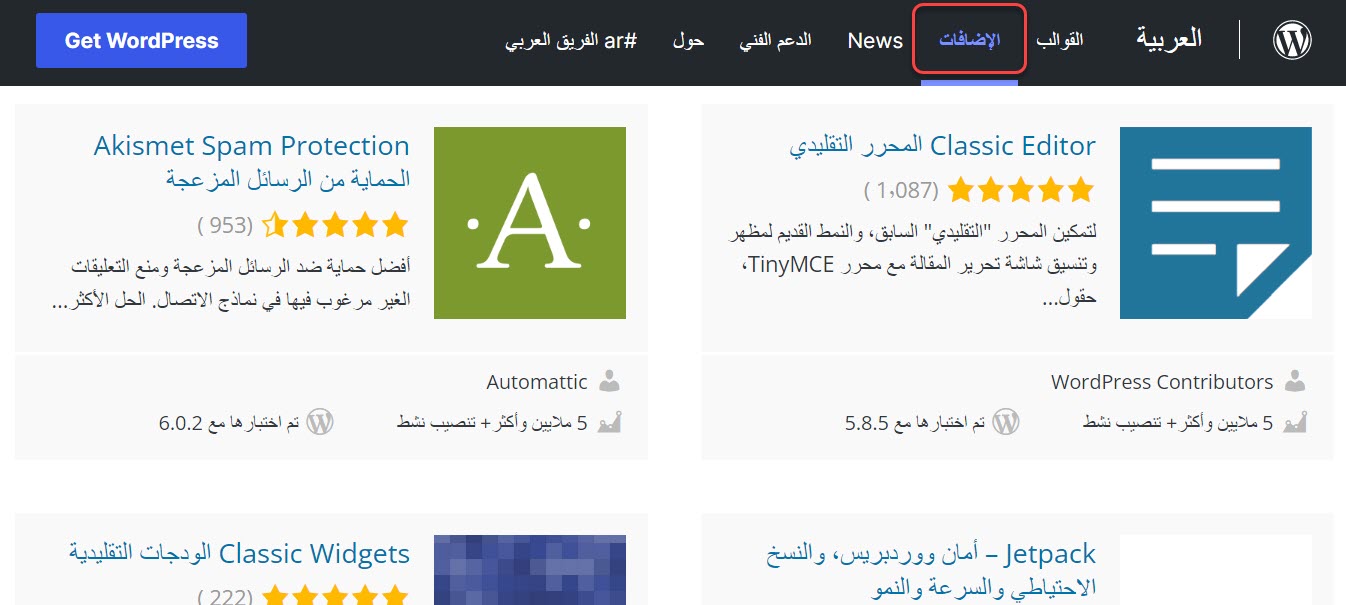Open the Akismet green A plugin icon
This screenshot has height=605, width=1346.
pos(530,223)
